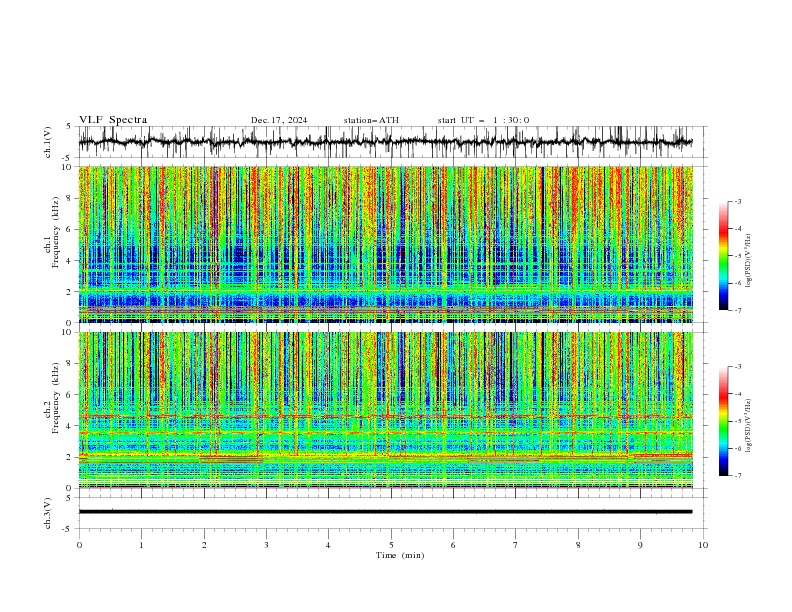This screenshot has height=612, width=792.
Task: Click the flat black ch.3 voltage trace
Action: point(385,512)
